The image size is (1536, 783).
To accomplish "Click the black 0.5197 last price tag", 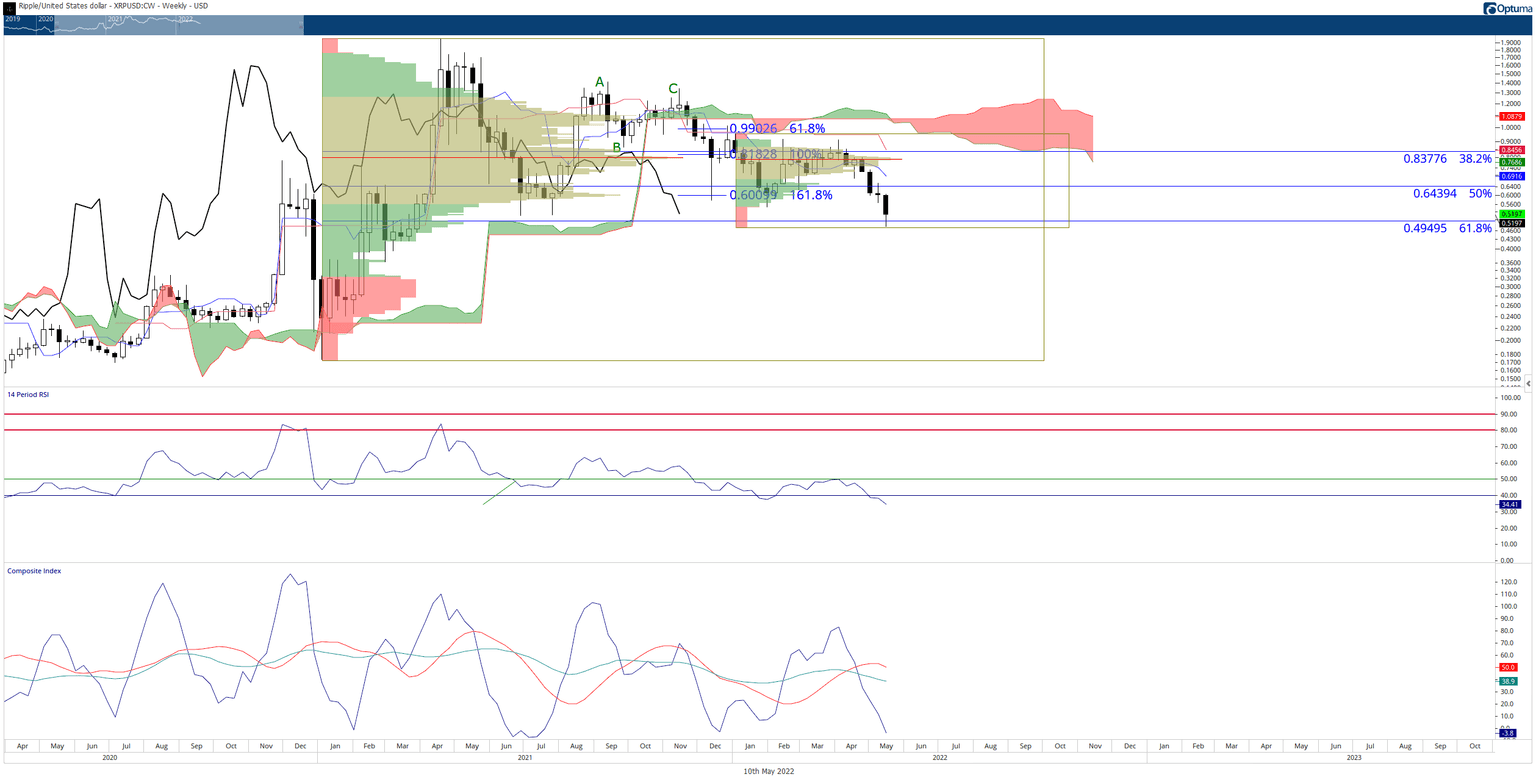I will [x=1510, y=222].
